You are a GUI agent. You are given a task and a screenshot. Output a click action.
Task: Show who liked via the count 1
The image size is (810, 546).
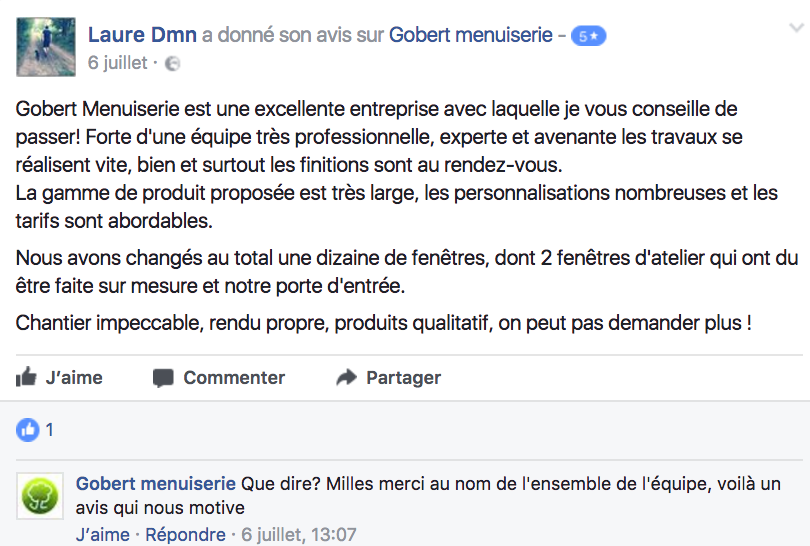50,430
